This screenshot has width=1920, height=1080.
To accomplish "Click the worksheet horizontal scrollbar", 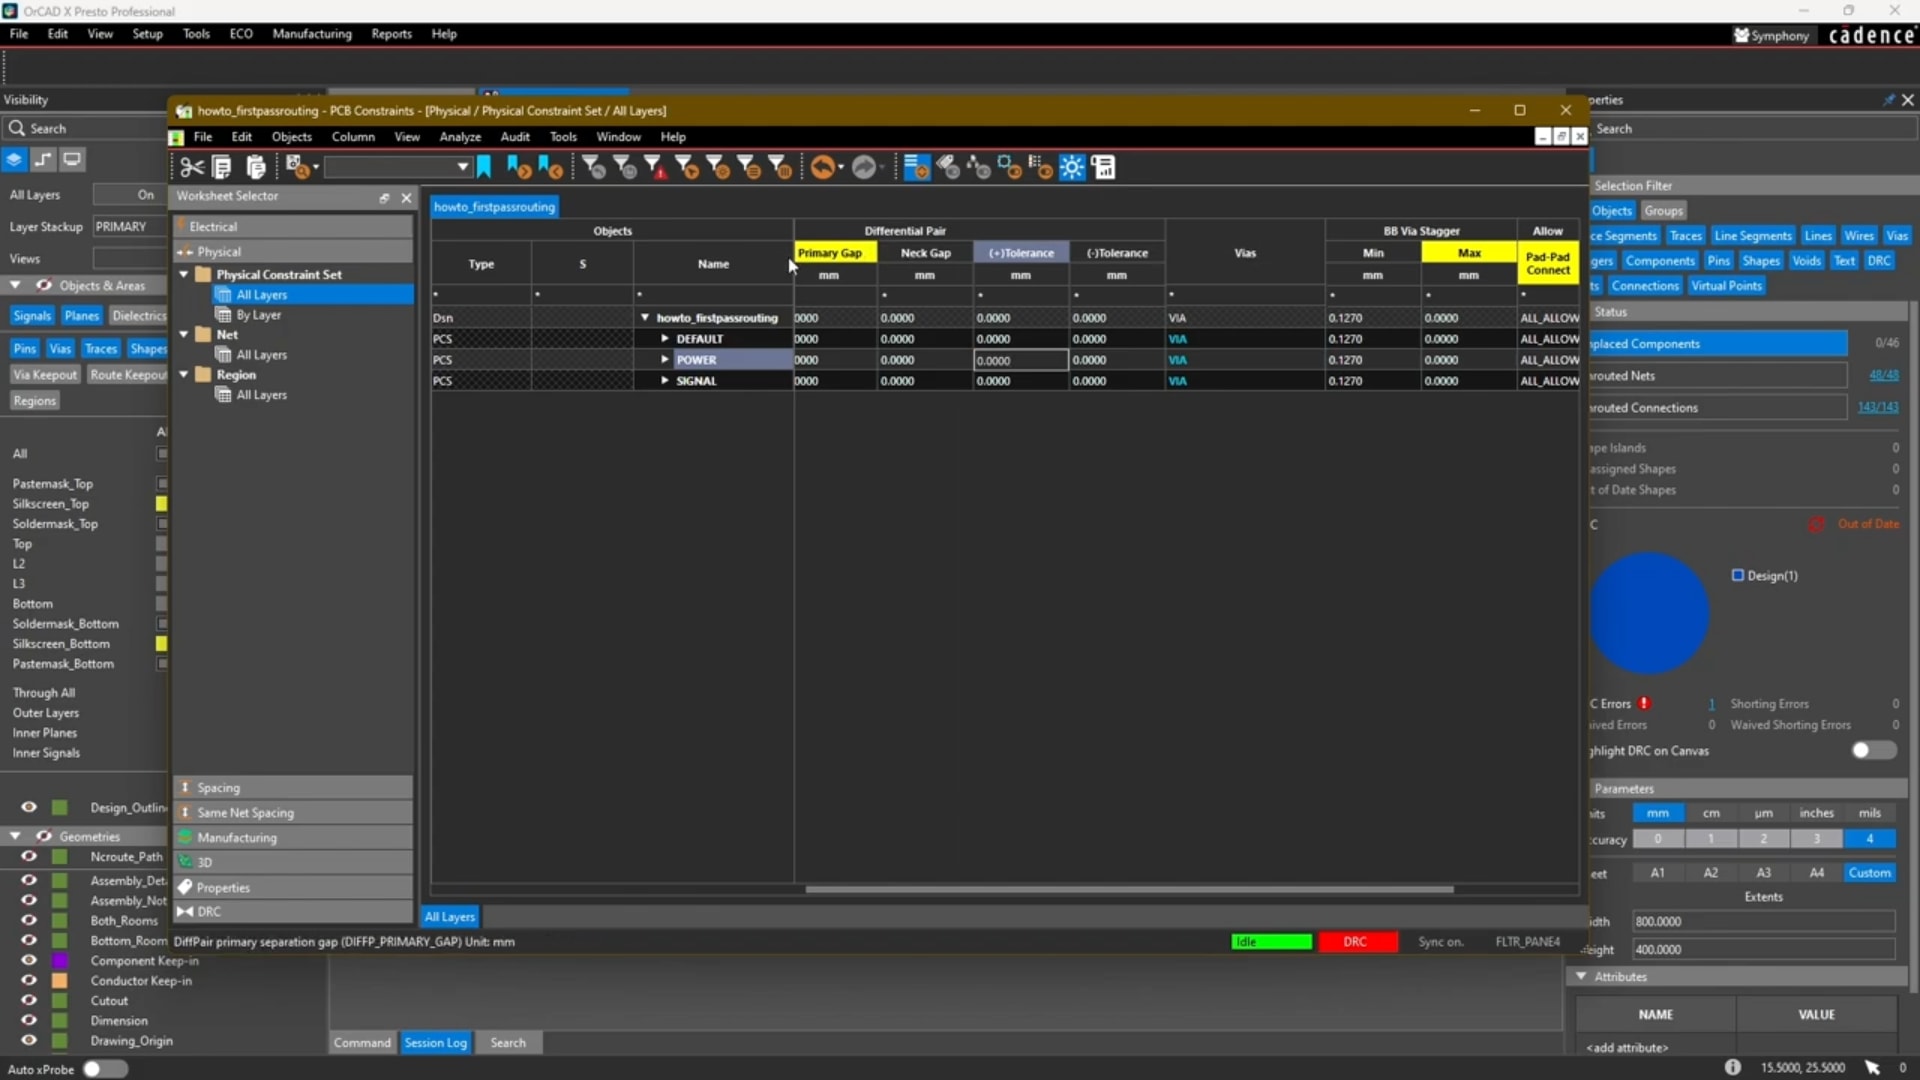I will [1129, 889].
